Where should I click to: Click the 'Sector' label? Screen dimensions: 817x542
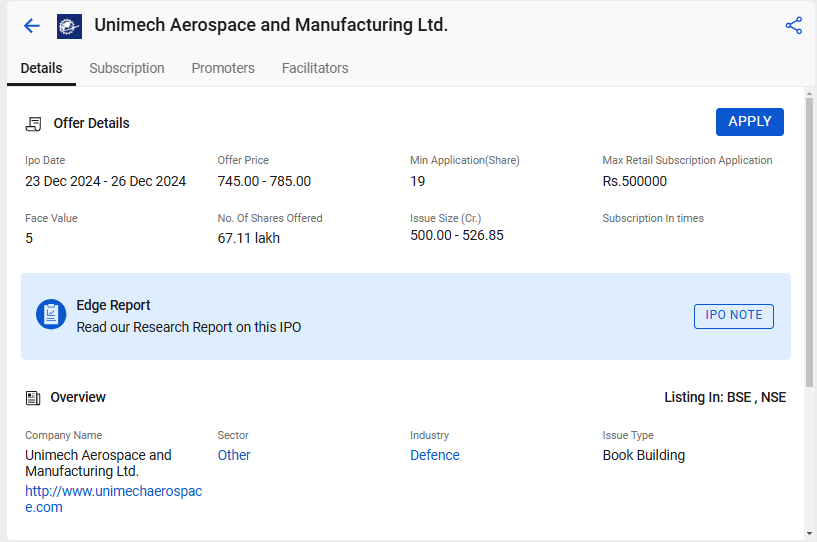233,435
